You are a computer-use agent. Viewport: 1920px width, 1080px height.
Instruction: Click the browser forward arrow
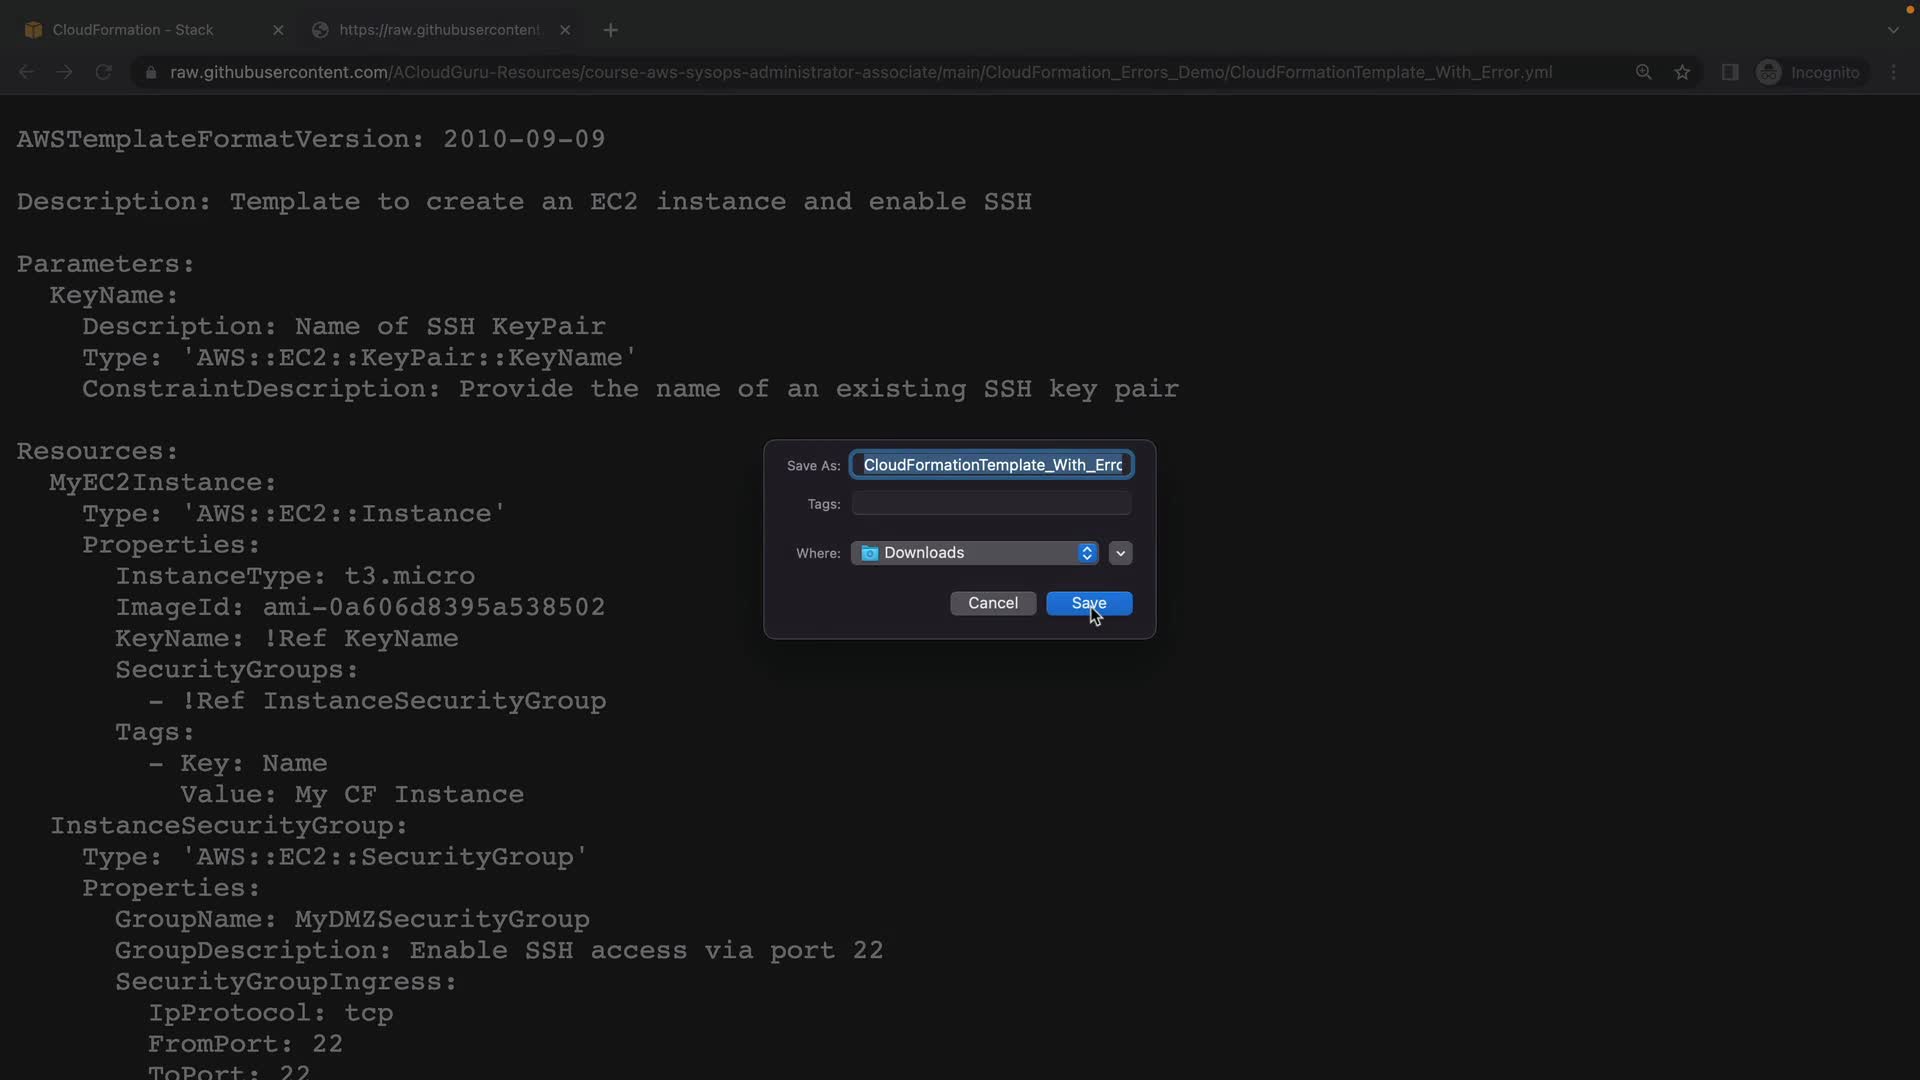pos(64,72)
